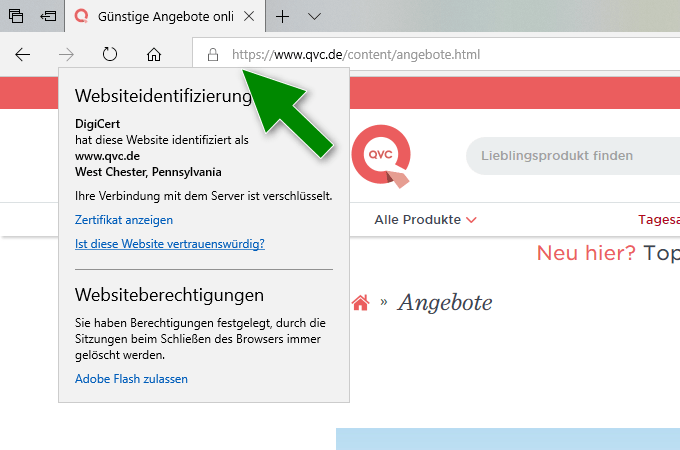Open the tabs you've set aside icon
Image resolution: width=680 pixels, height=450 pixels.
(16, 16)
